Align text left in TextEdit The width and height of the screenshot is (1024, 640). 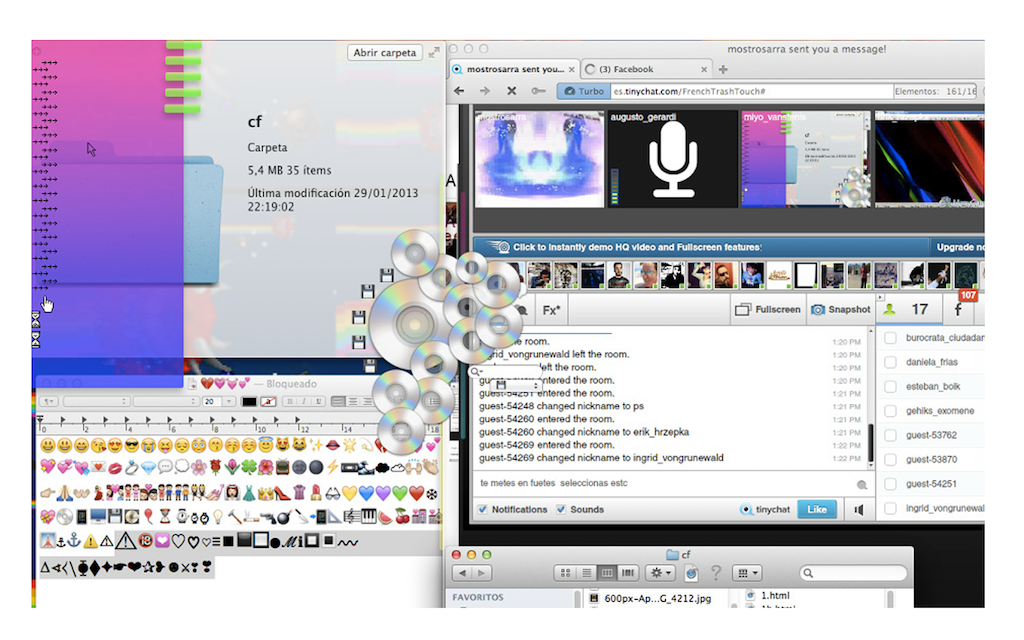point(338,402)
